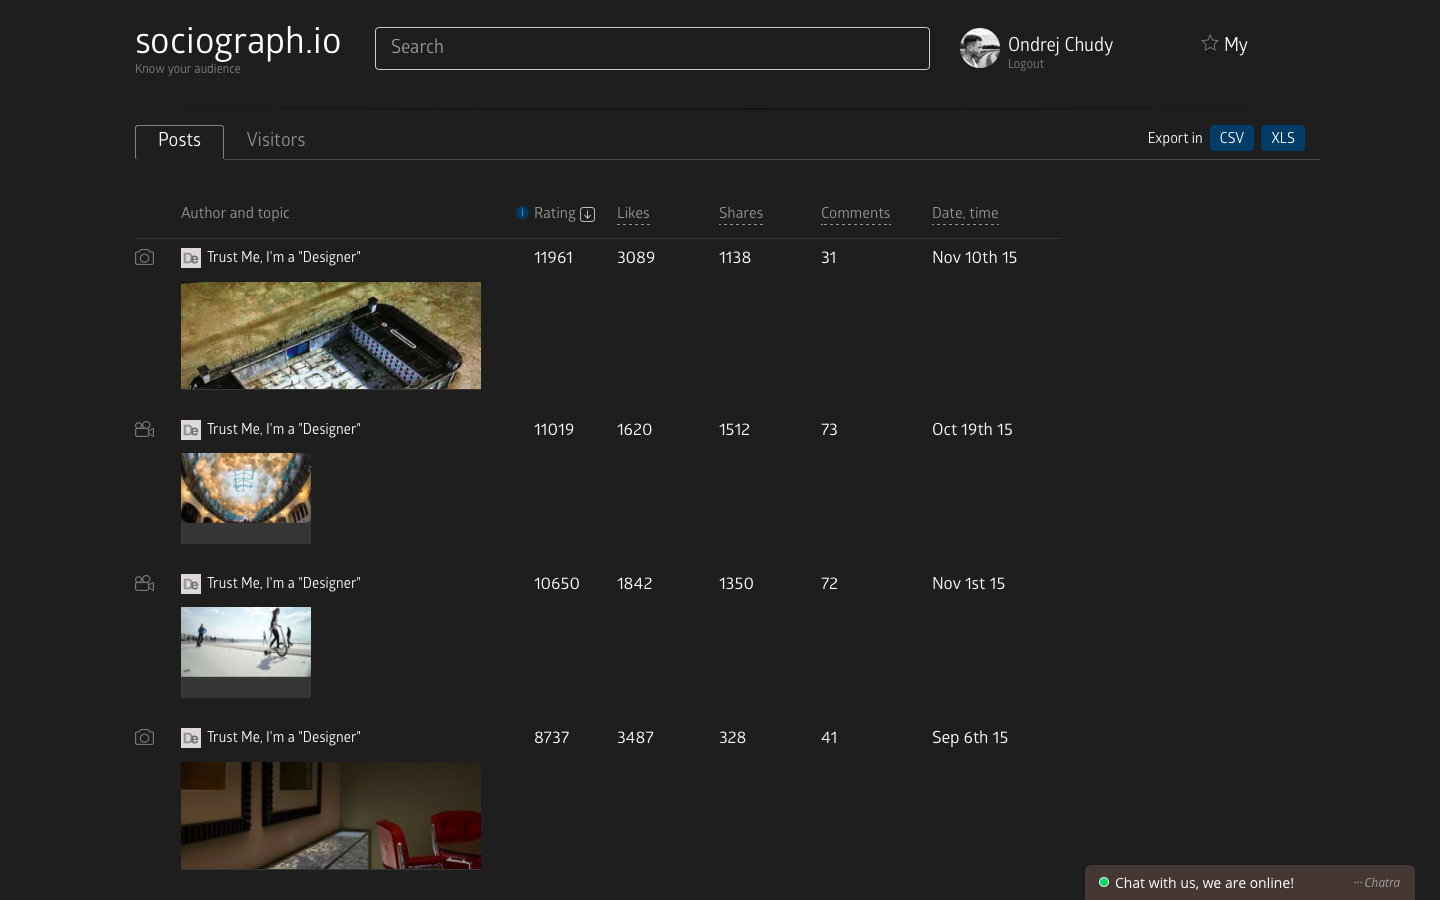The image size is (1440, 900).
Task: Click the Rating info icon
Action: tap(522, 213)
